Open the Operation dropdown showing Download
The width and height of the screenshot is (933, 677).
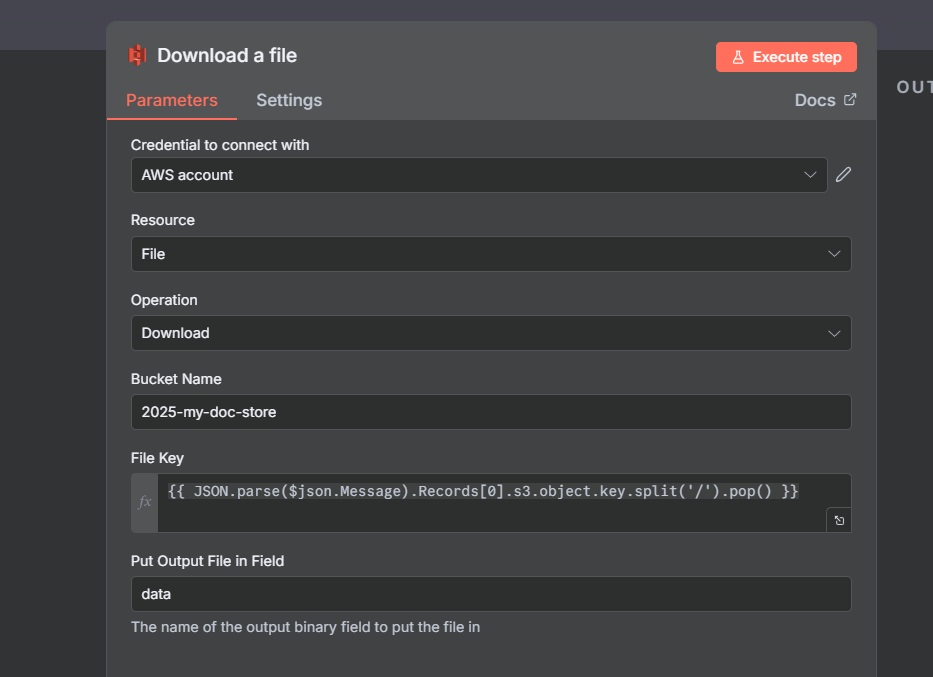coord(491,333)
